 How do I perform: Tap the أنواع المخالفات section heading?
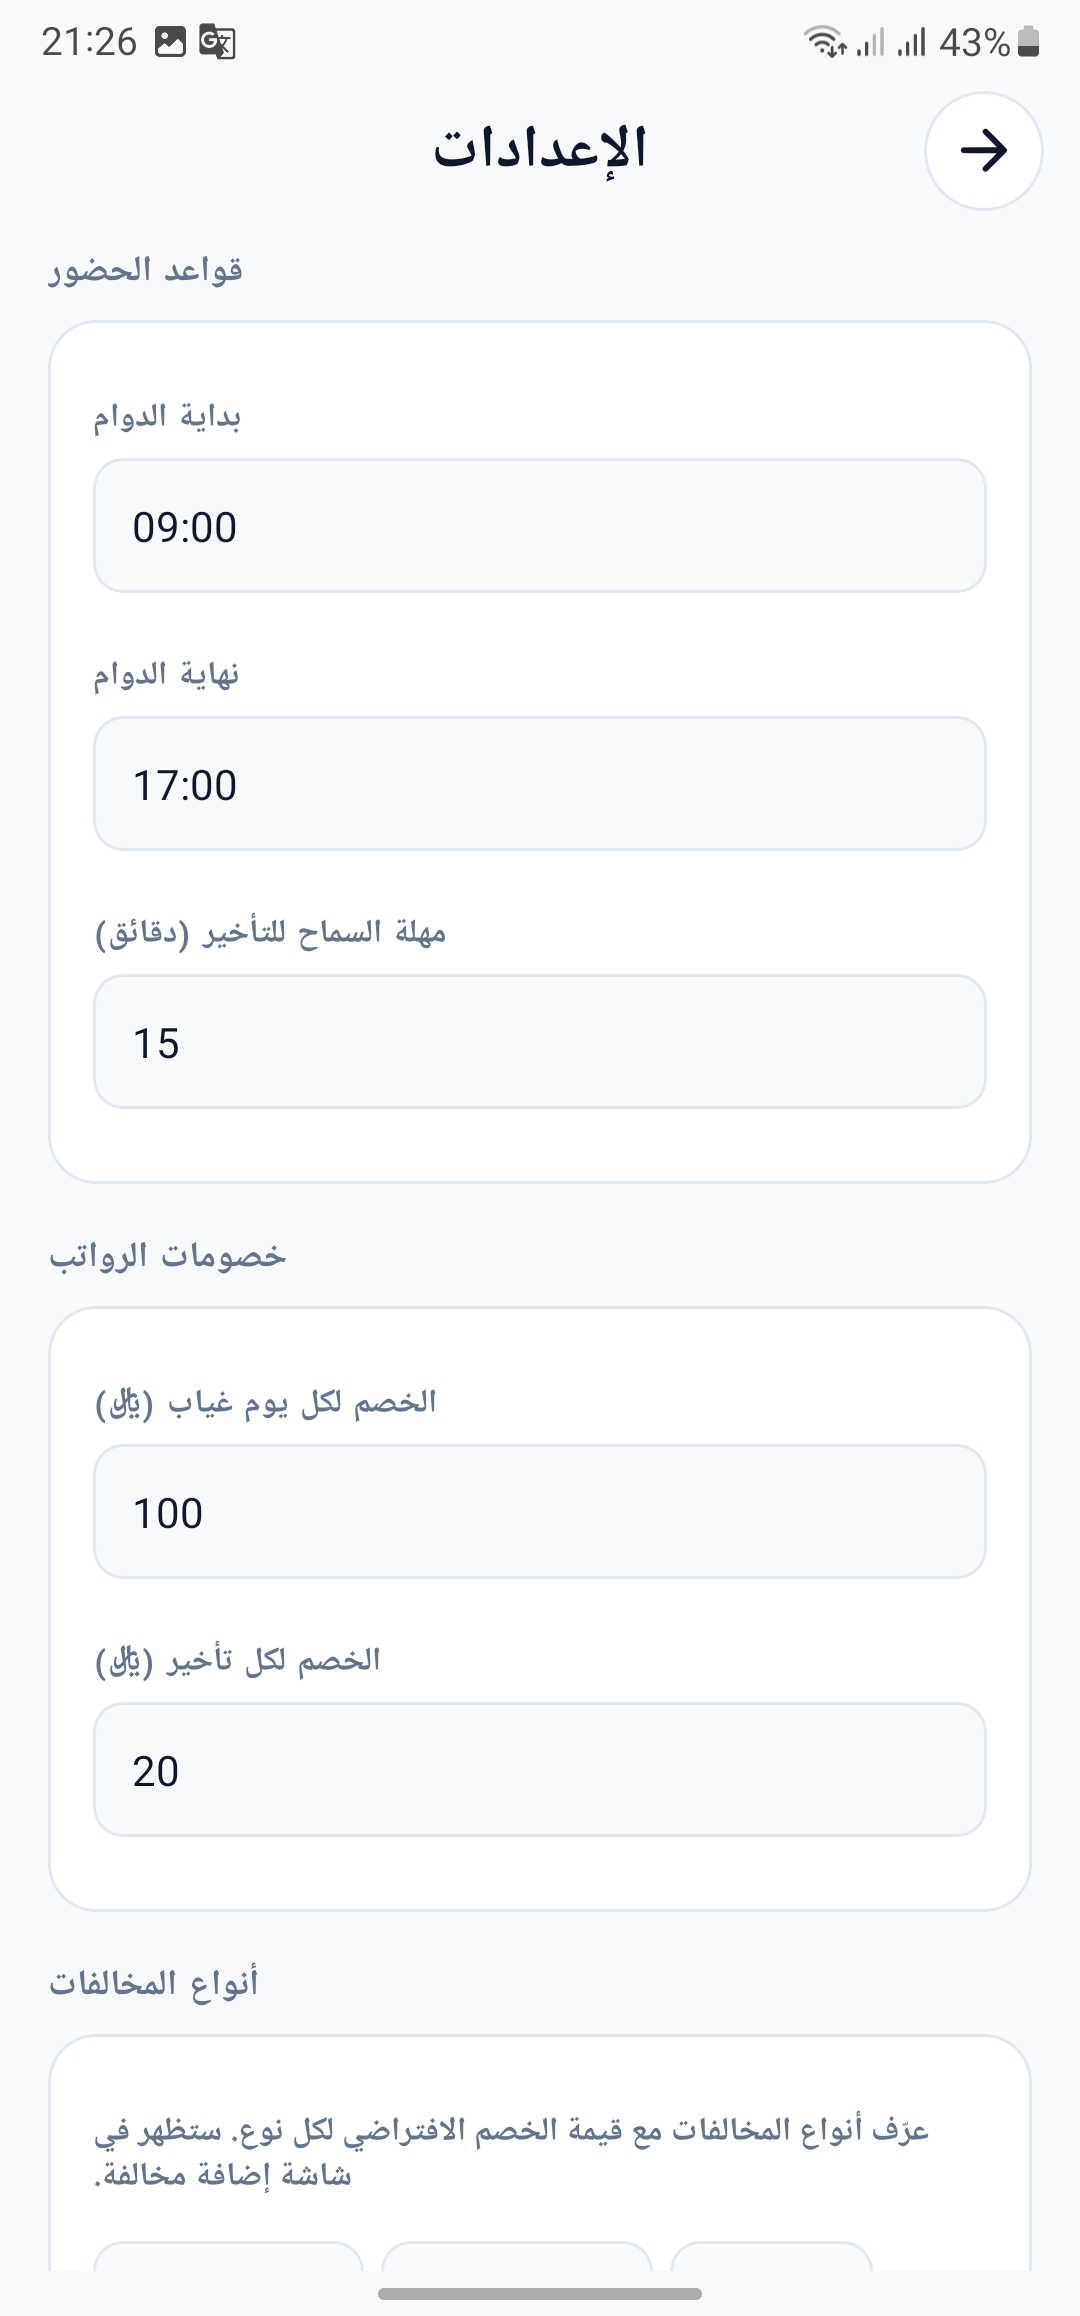pos(154,1982)
